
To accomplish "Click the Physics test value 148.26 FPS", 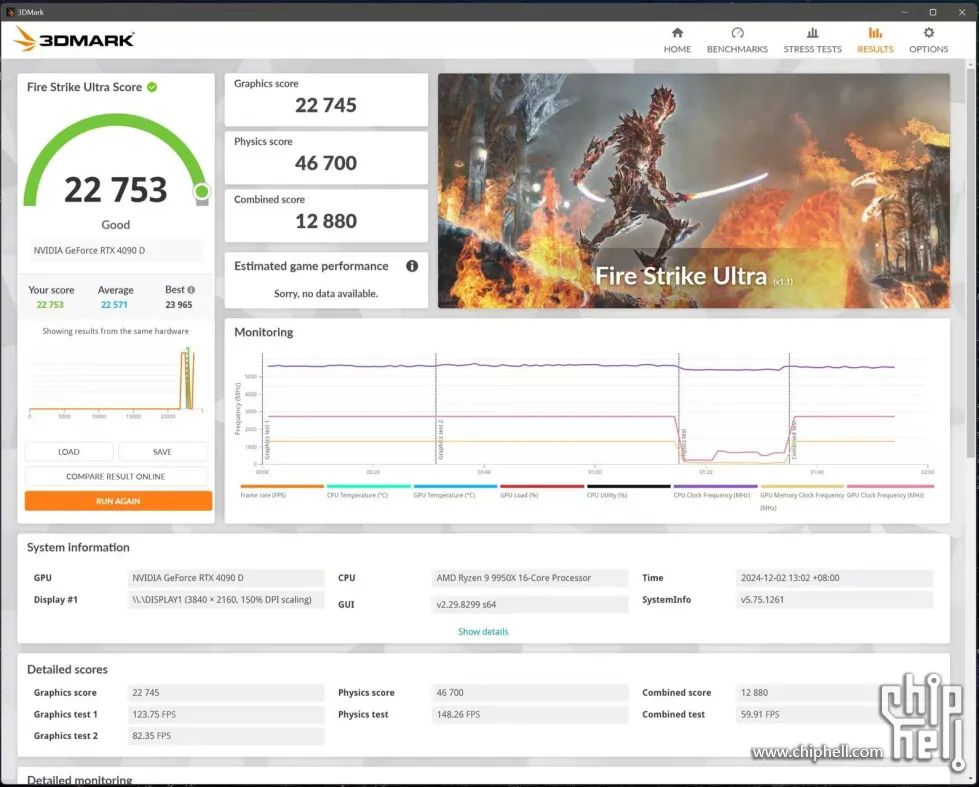I will point(529,714).
